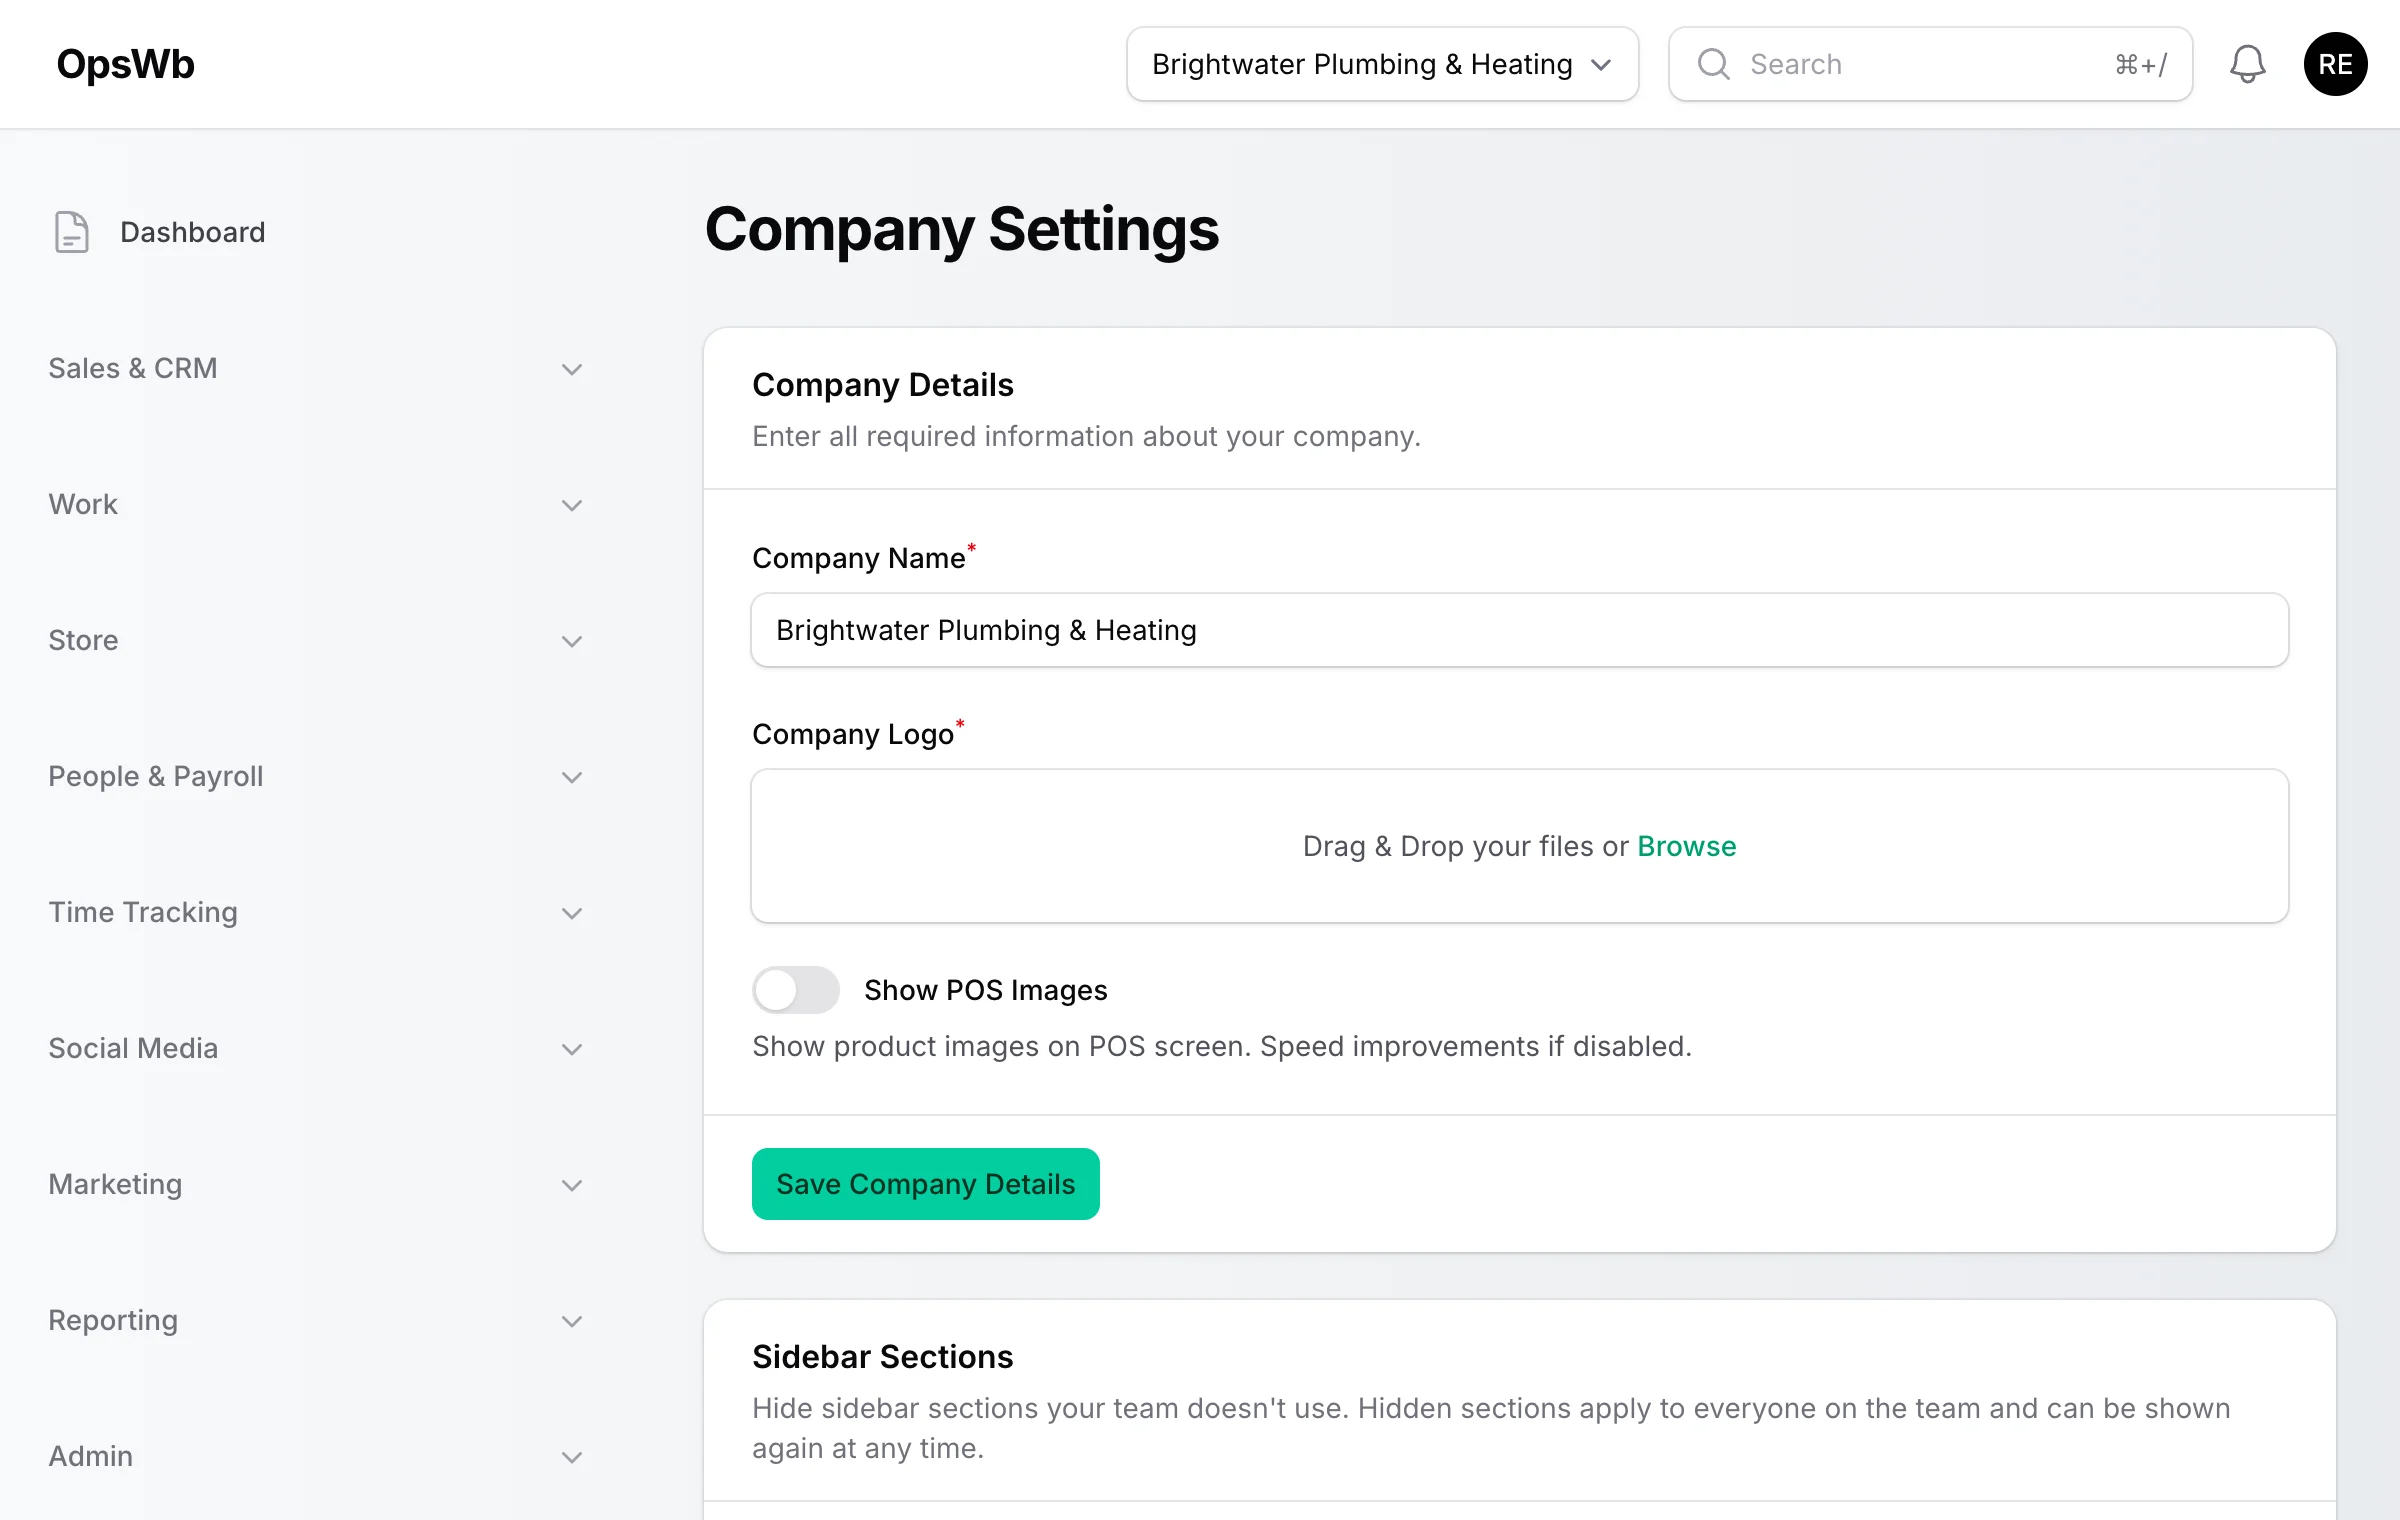The width and height of the screenshot is (2400, 1520).
Task: Select Store sidebar label
Action: click(83, 640)
